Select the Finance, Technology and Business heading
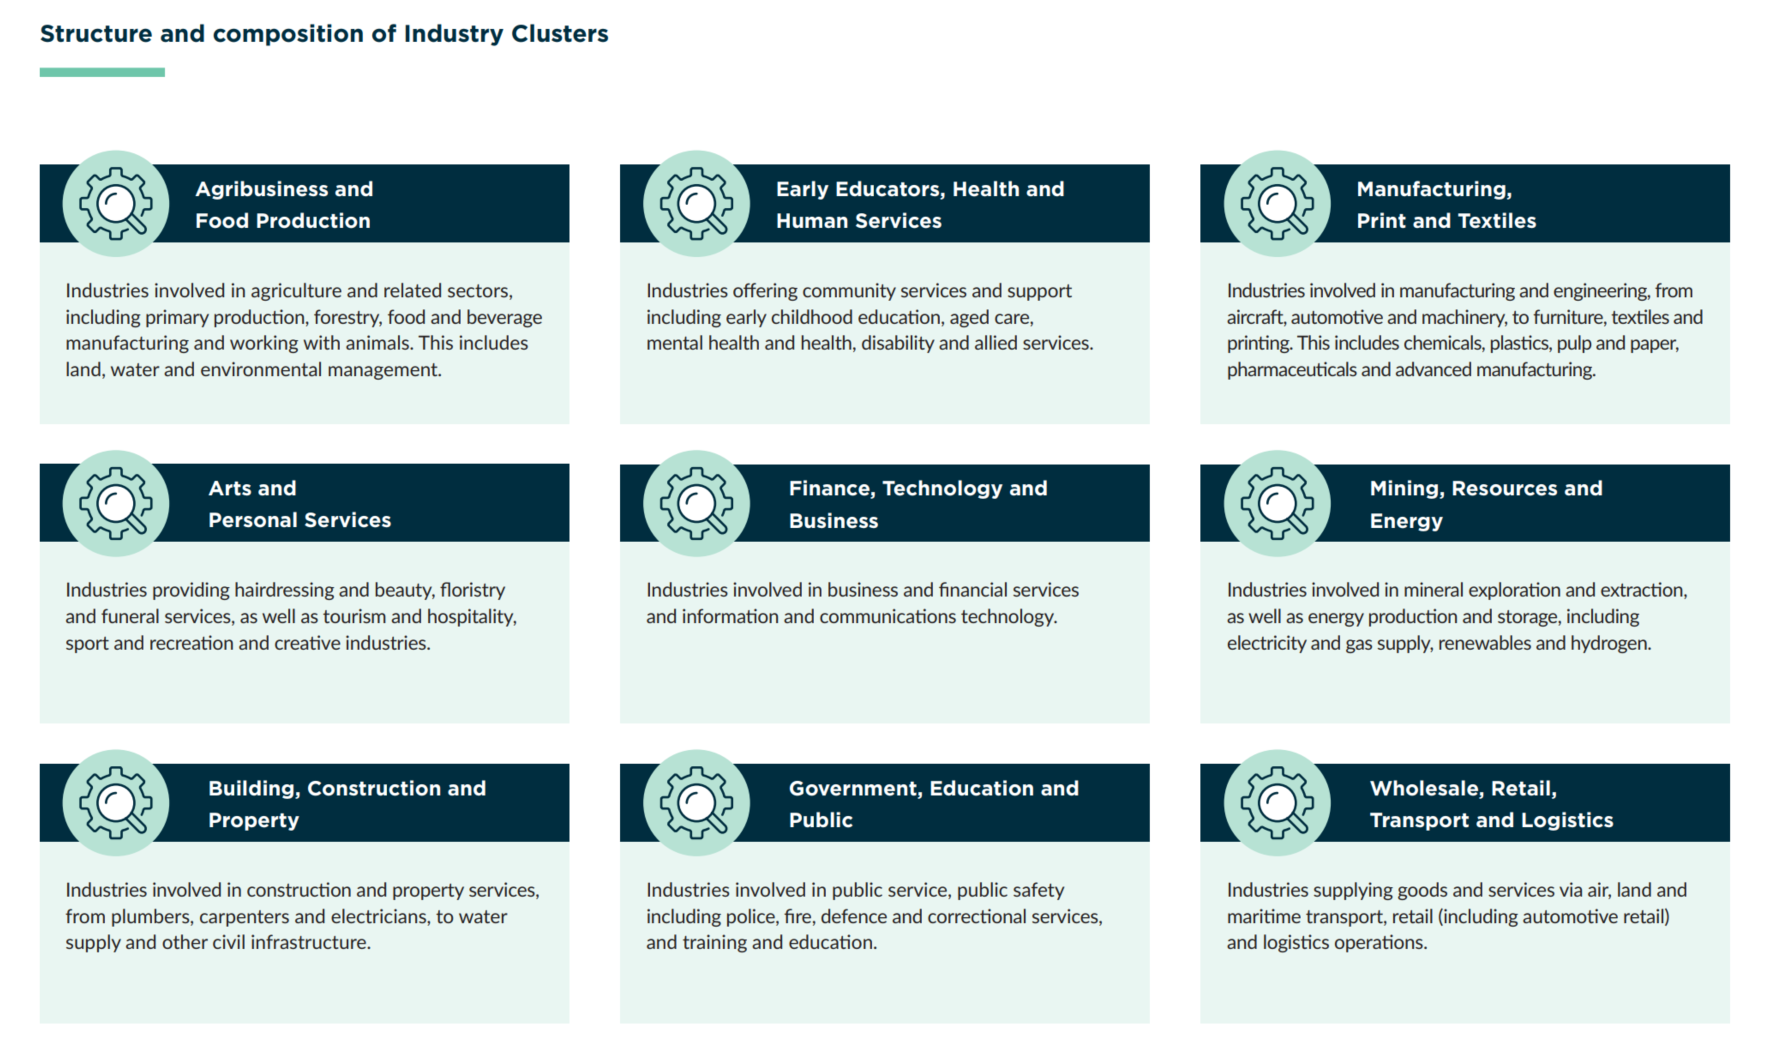 [x=917, y=504]
